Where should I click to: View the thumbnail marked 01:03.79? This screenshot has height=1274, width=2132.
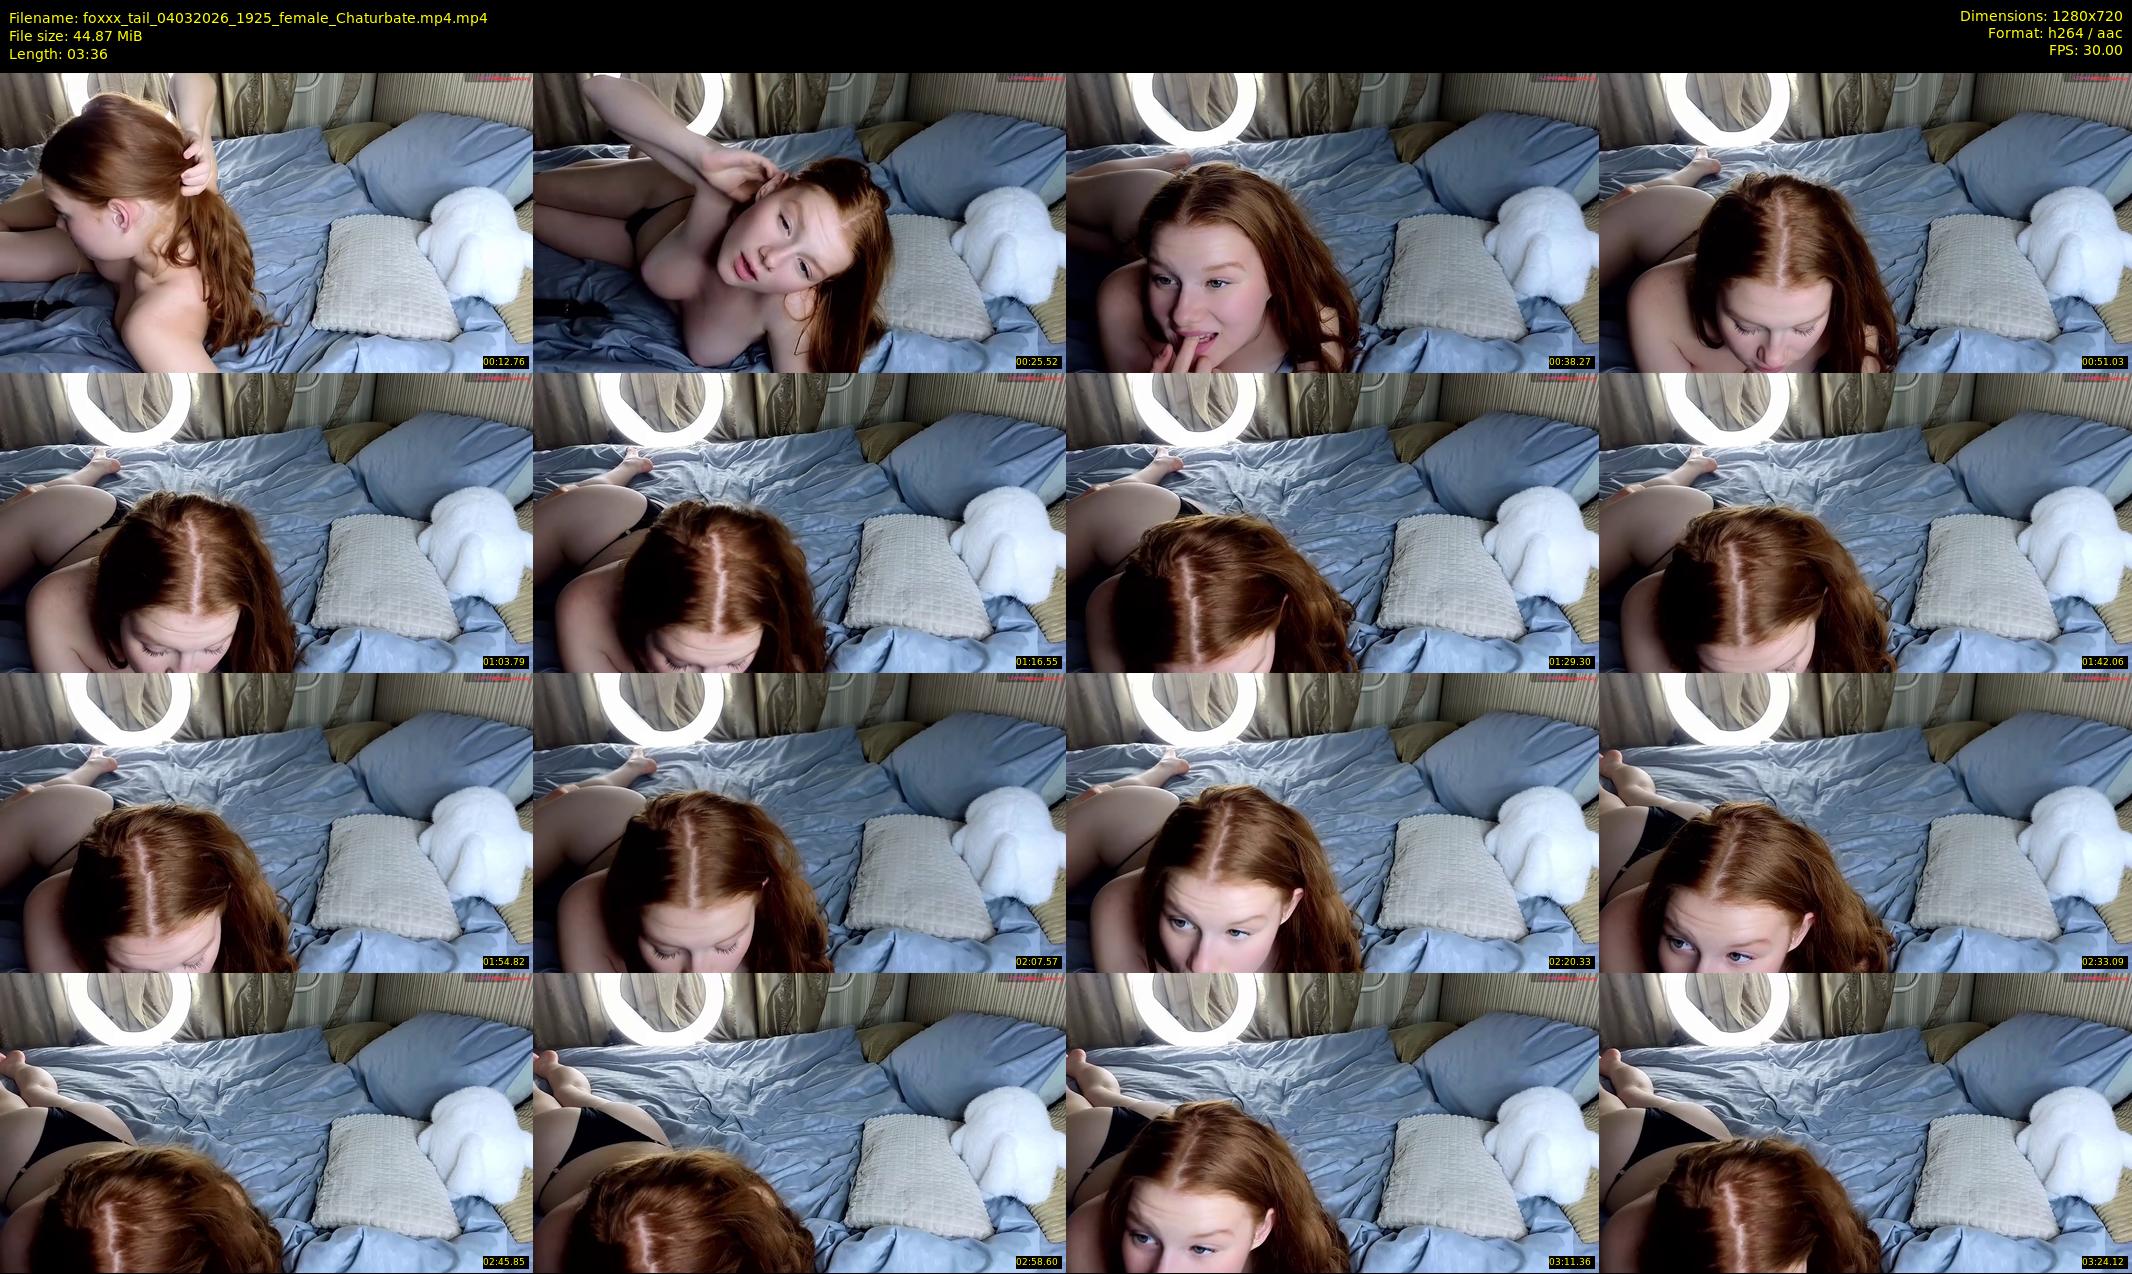coord(266,522)
